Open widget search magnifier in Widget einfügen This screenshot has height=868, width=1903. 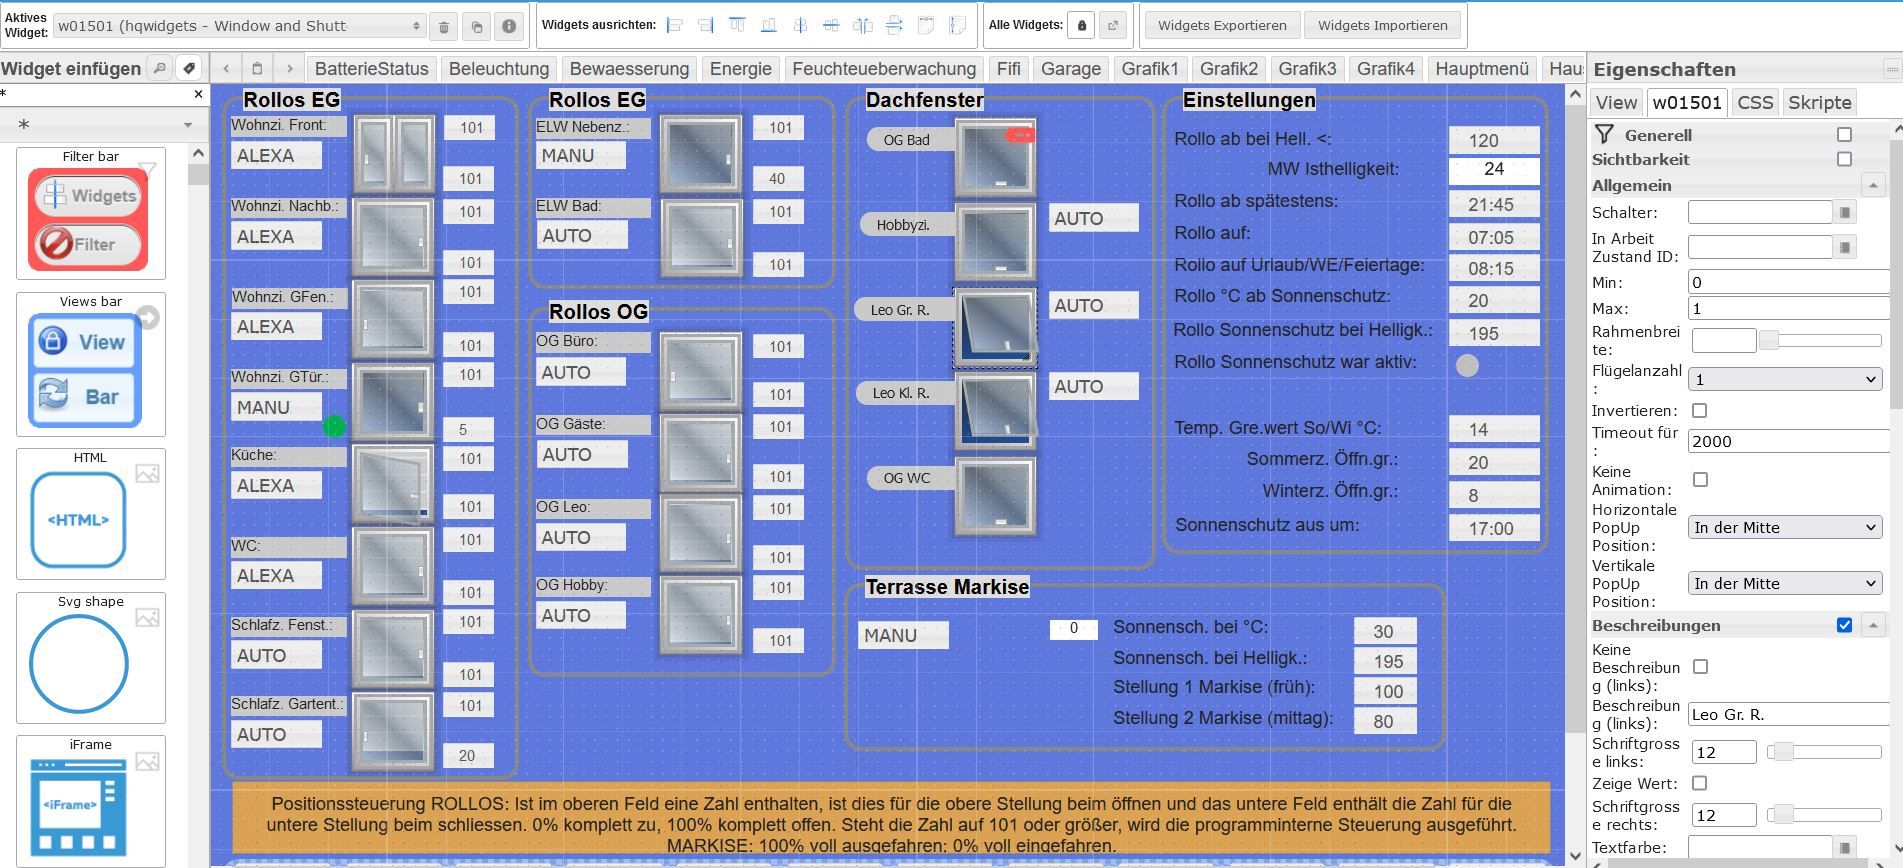pyautogui.click(x=159, y=68)
